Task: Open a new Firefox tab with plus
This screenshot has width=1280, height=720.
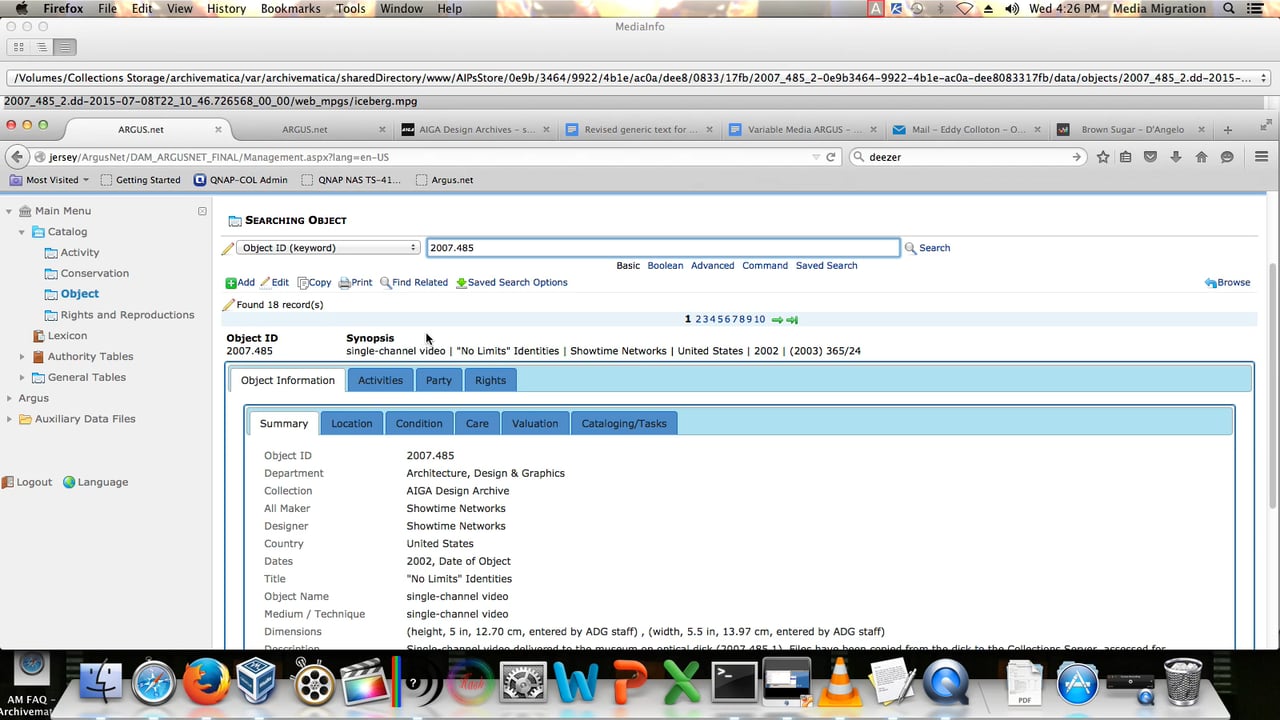Action: [x=1228, y=129]
